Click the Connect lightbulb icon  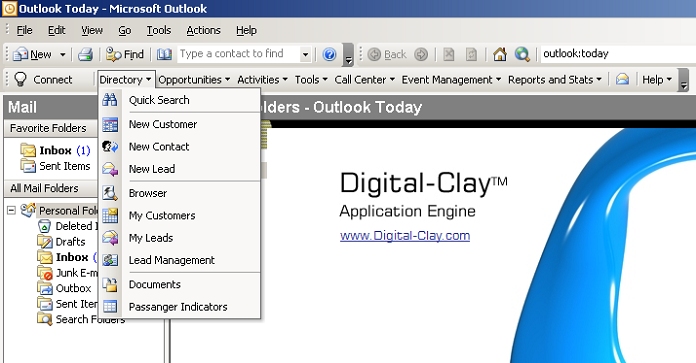(20, 79)
